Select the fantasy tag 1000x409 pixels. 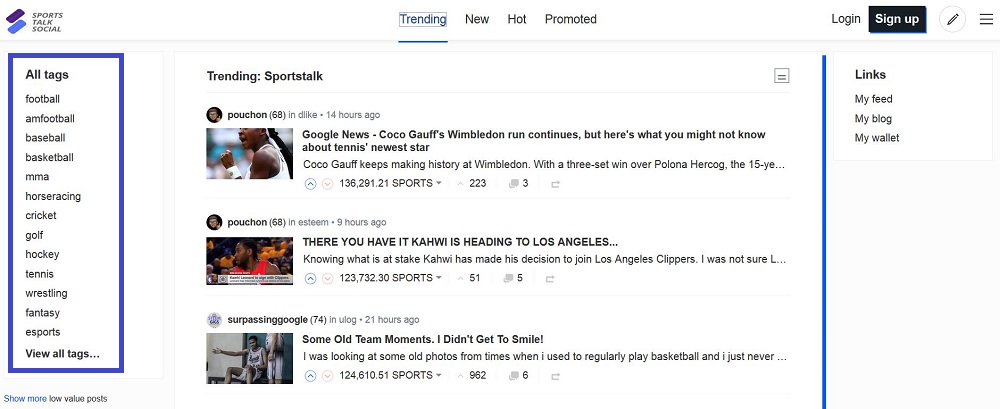click(x=43, y=313)
